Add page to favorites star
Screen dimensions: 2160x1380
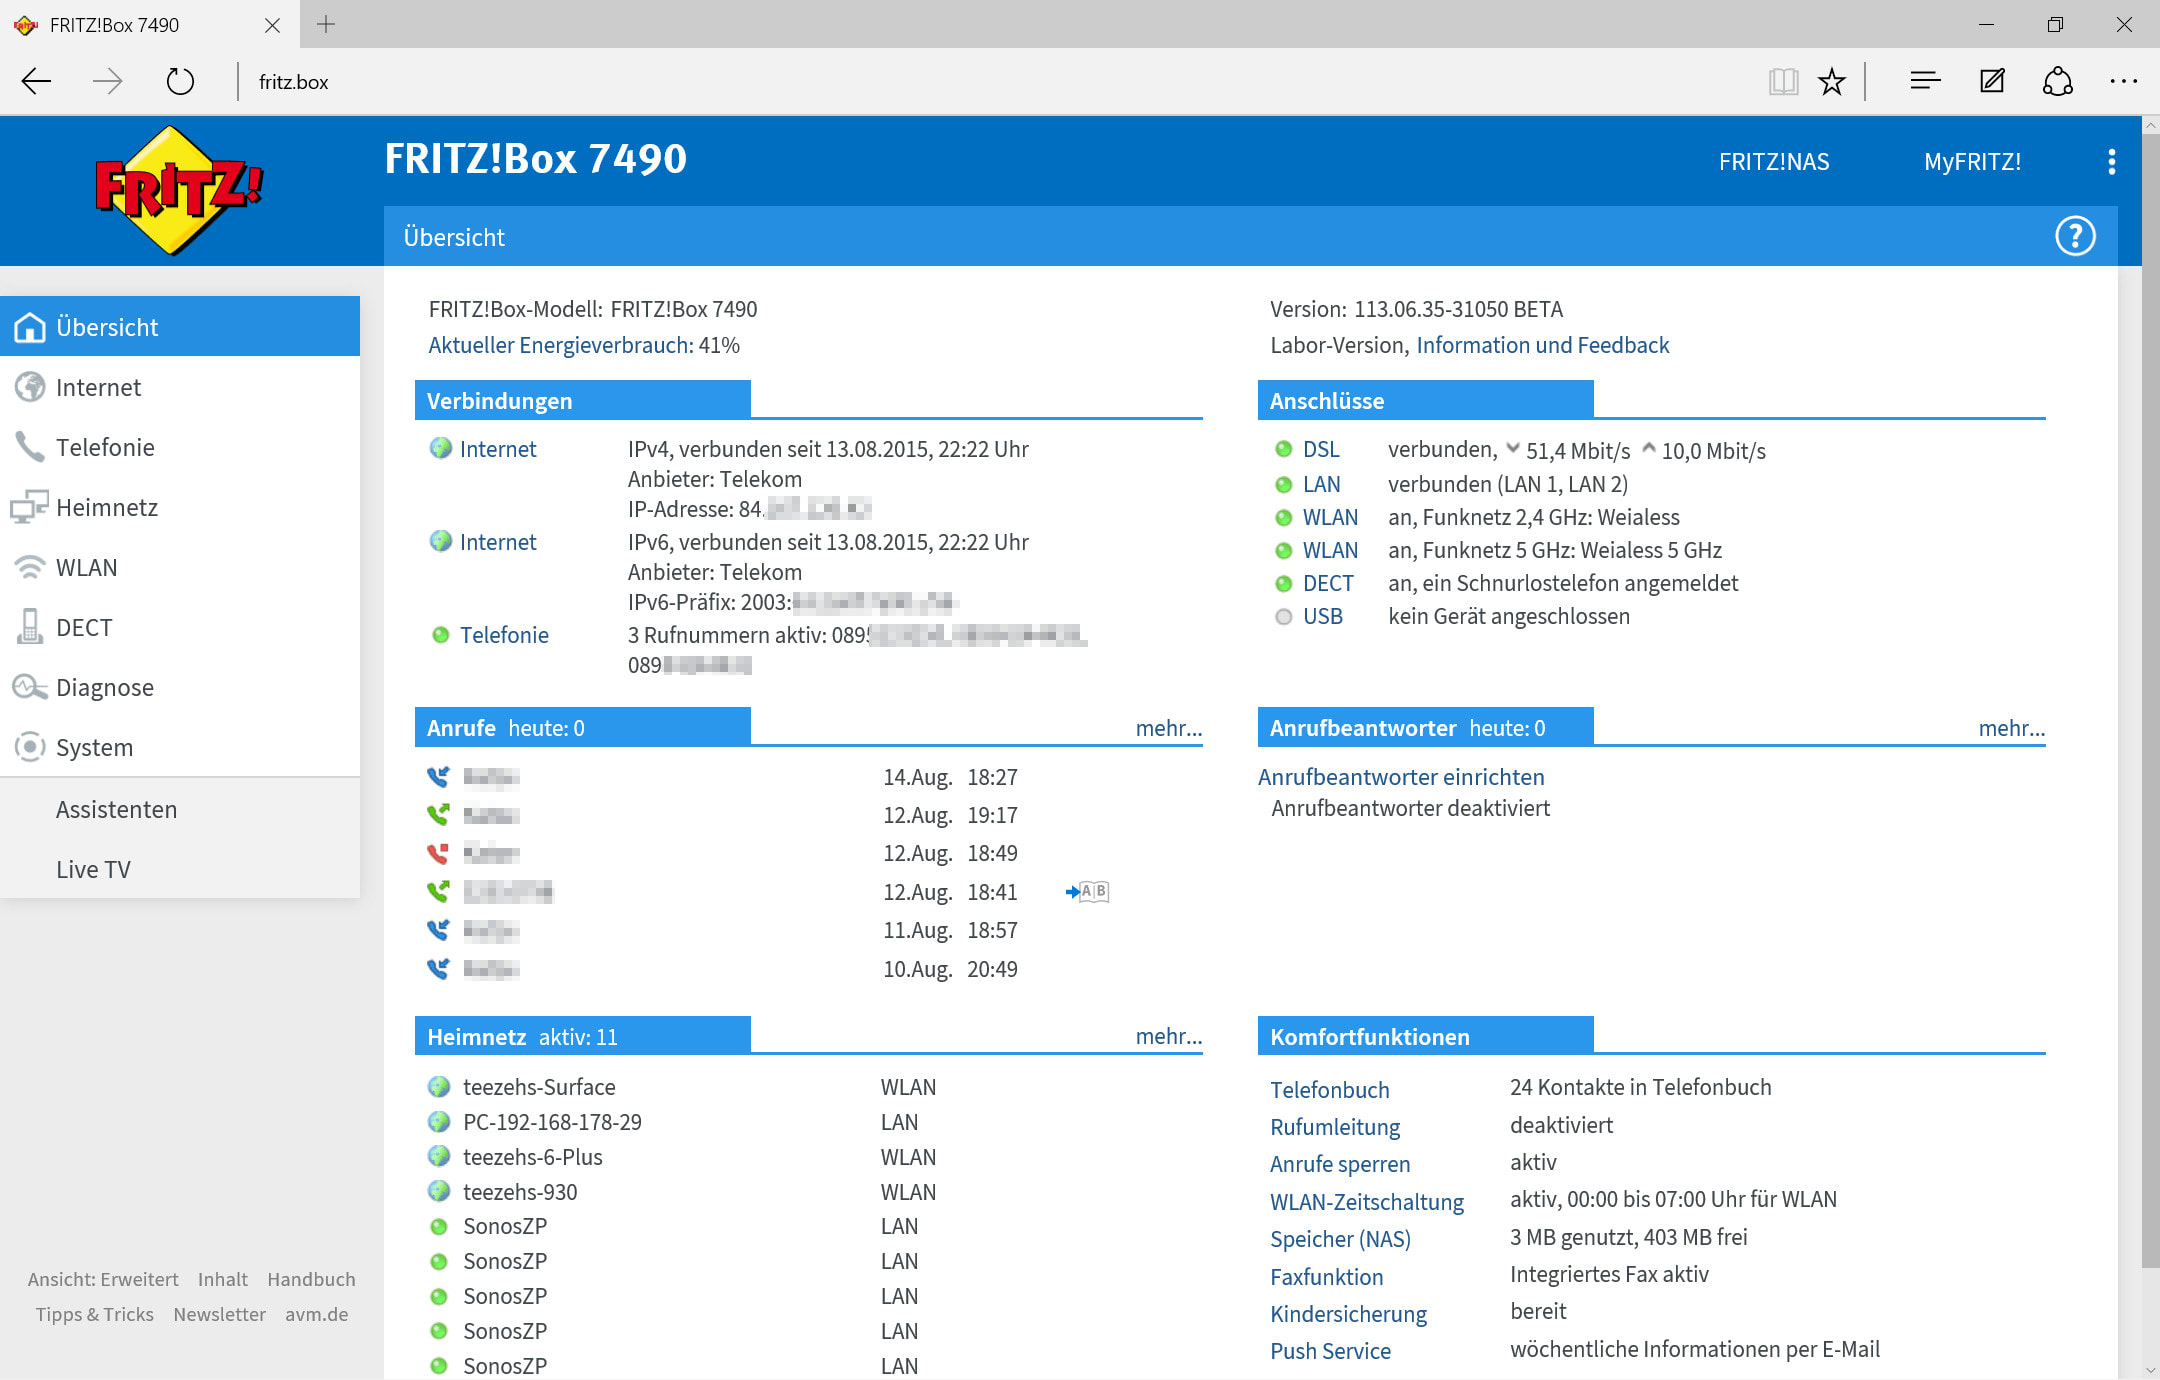tap(1831, 81)
